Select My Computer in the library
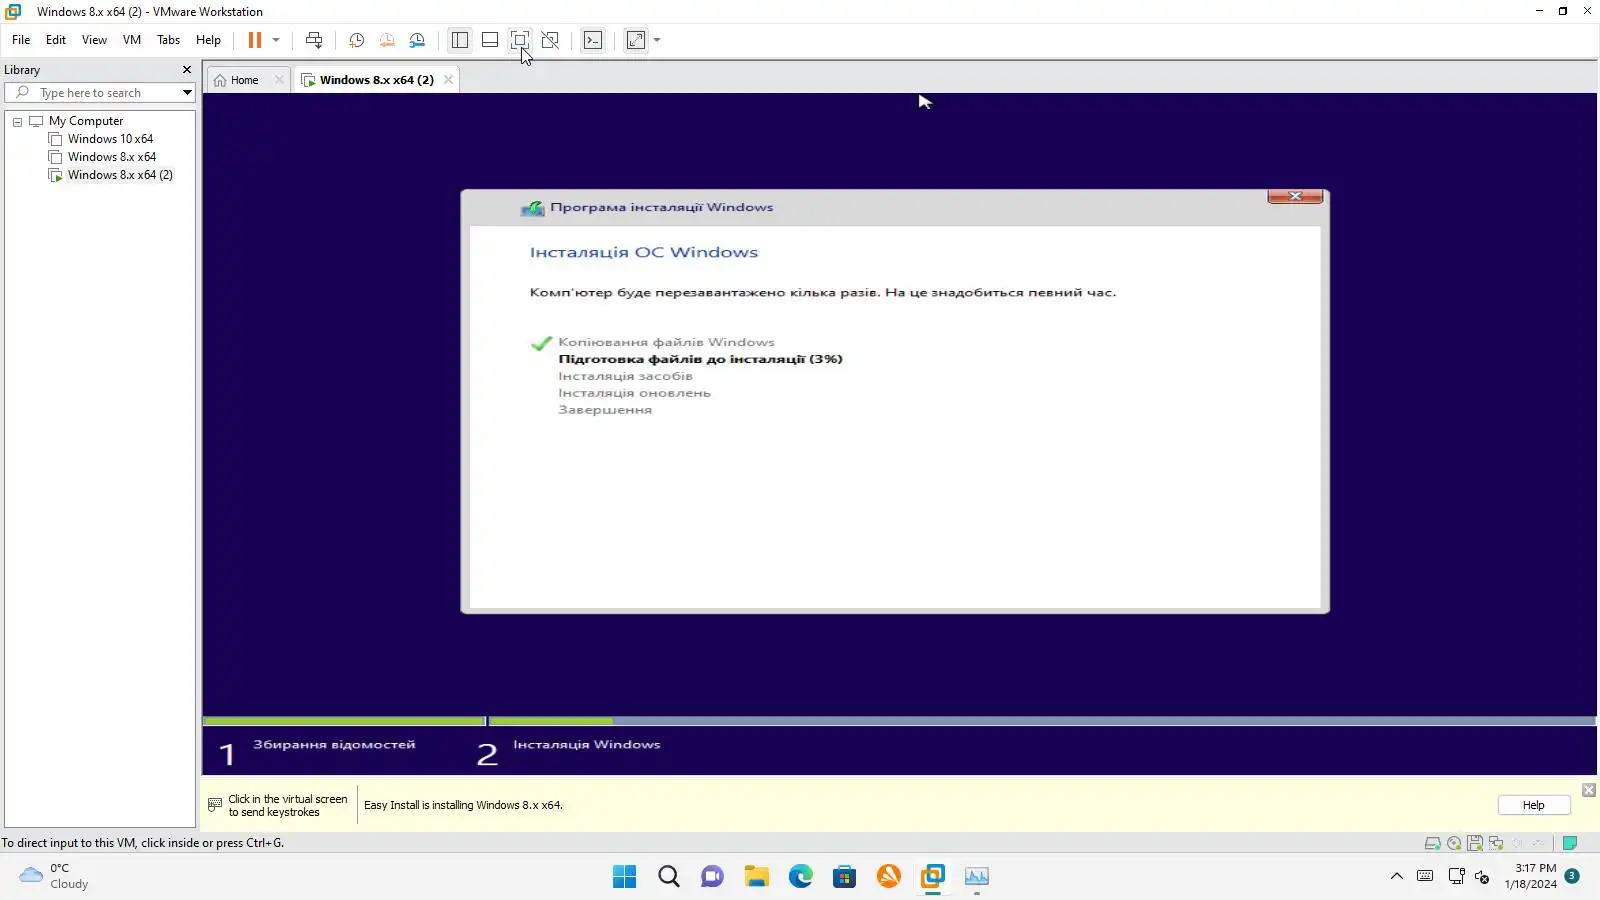 pyautogui.click(x=86, y=121)
